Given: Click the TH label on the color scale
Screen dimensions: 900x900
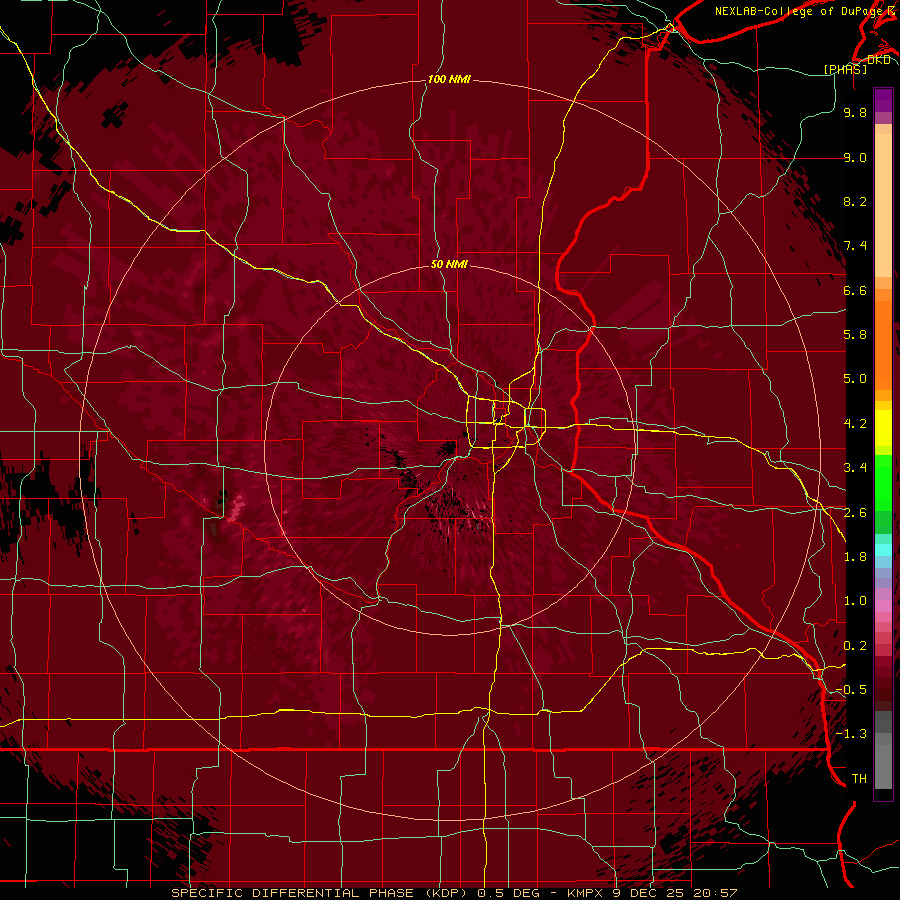Looking at the screenshot, I should (859, 779).
